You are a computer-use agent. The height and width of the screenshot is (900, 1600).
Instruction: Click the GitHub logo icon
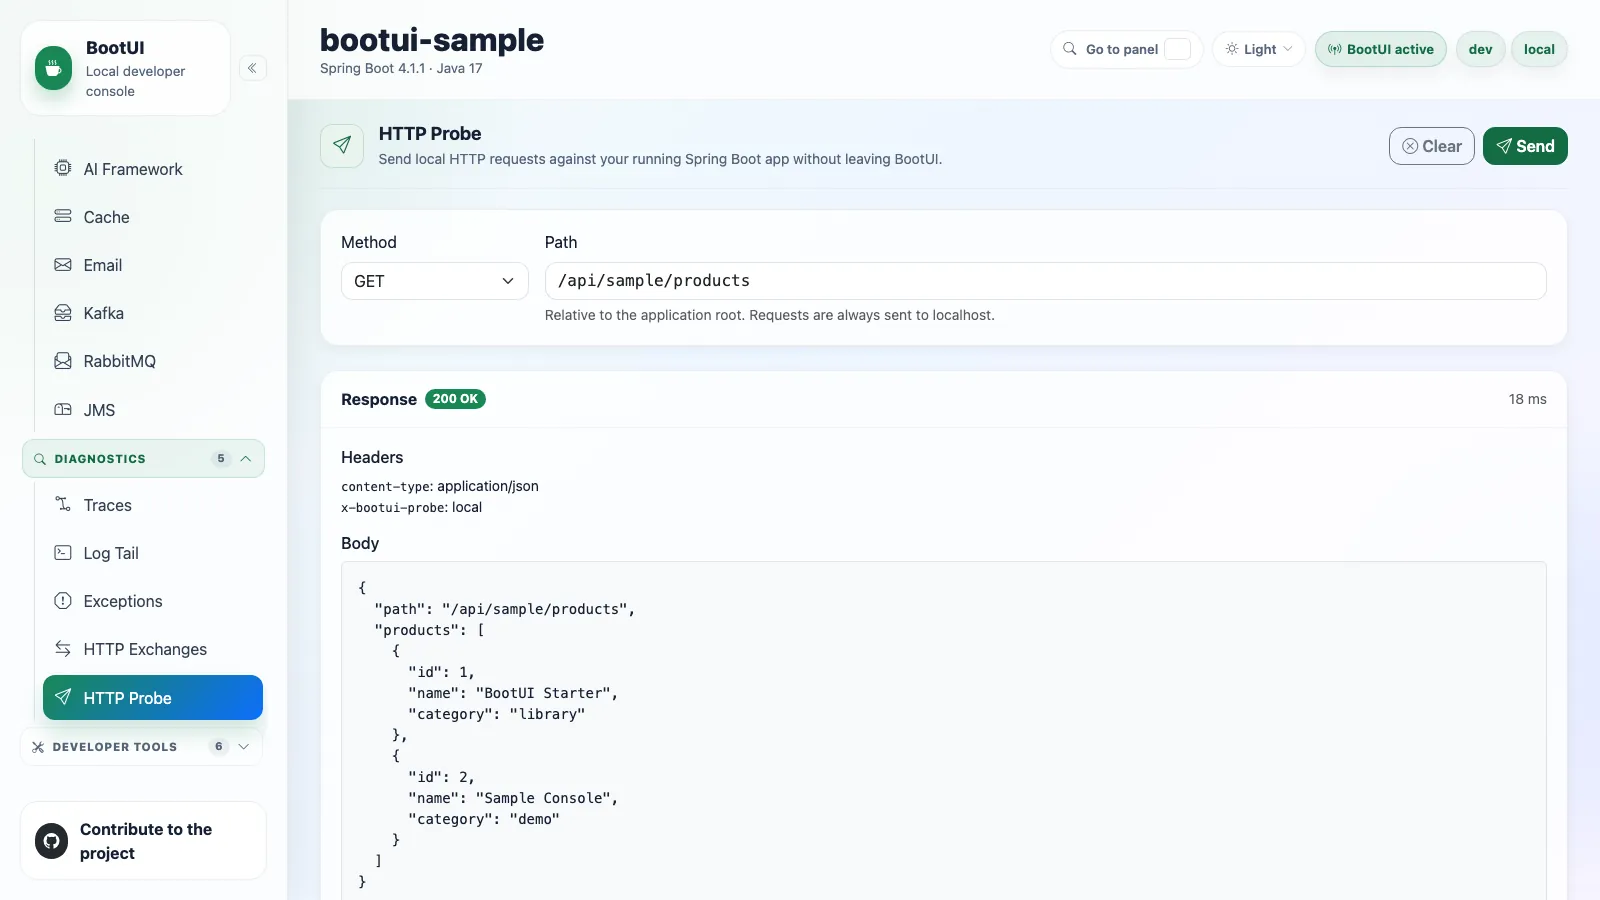pos(51,841)
